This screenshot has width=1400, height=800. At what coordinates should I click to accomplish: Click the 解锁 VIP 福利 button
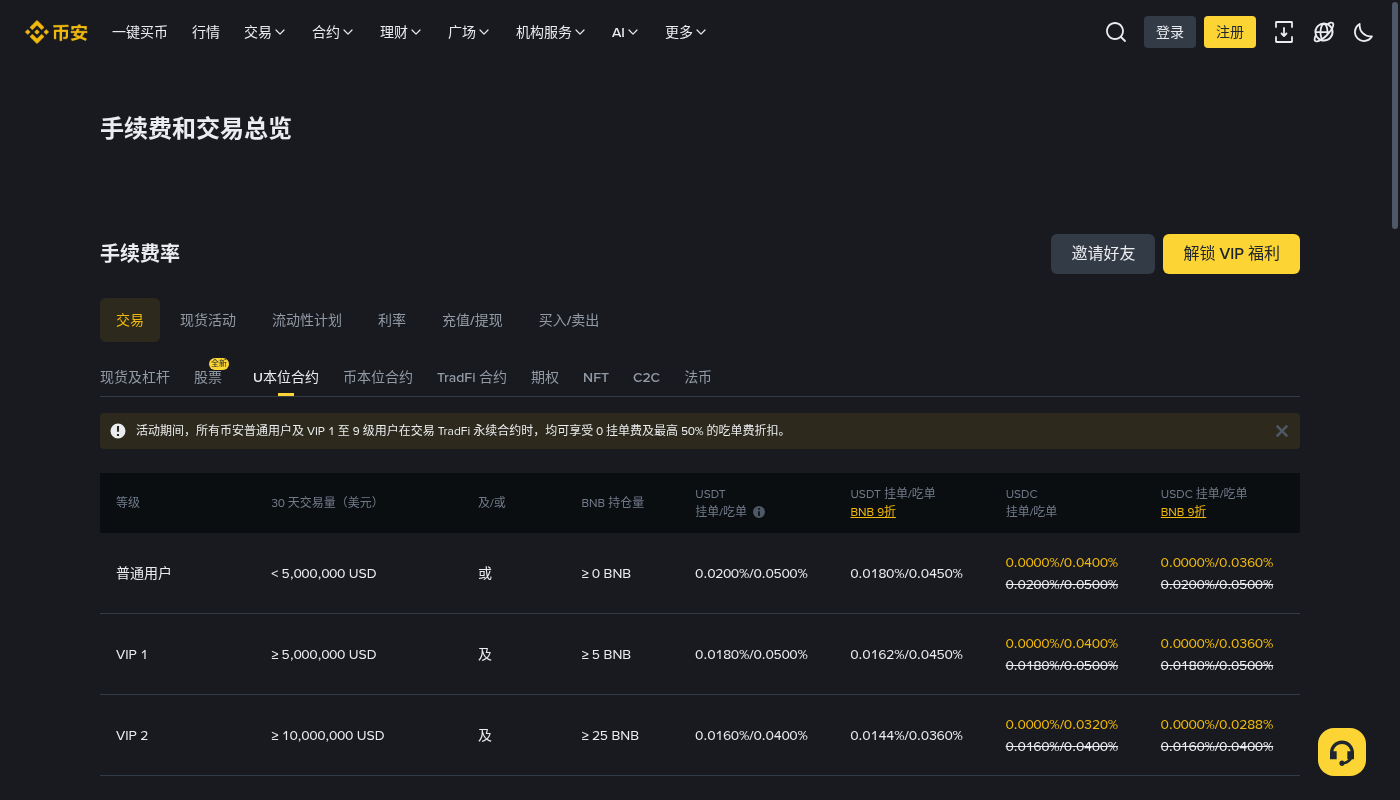pyautogui.click(x=1231, y=254)
